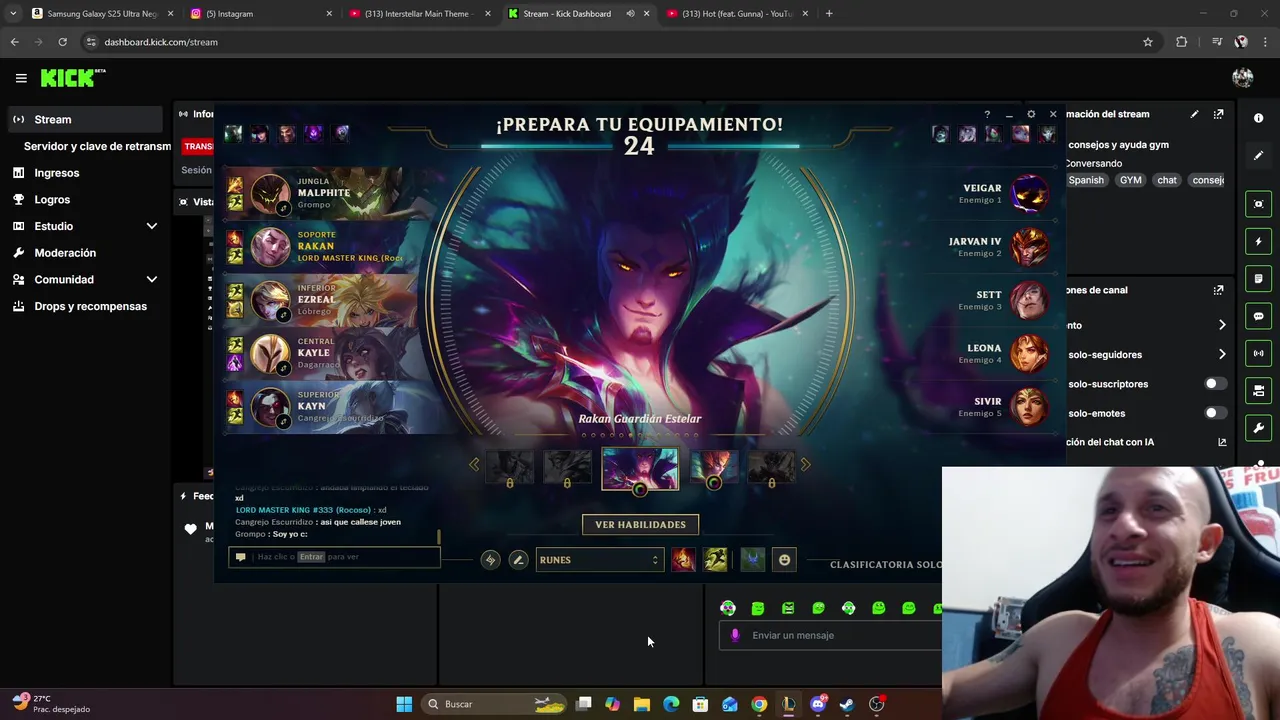The image size is (1280, 720).
Task: Pop out stream information panel
Action: pyautogui.click(x=1218, y=114)
